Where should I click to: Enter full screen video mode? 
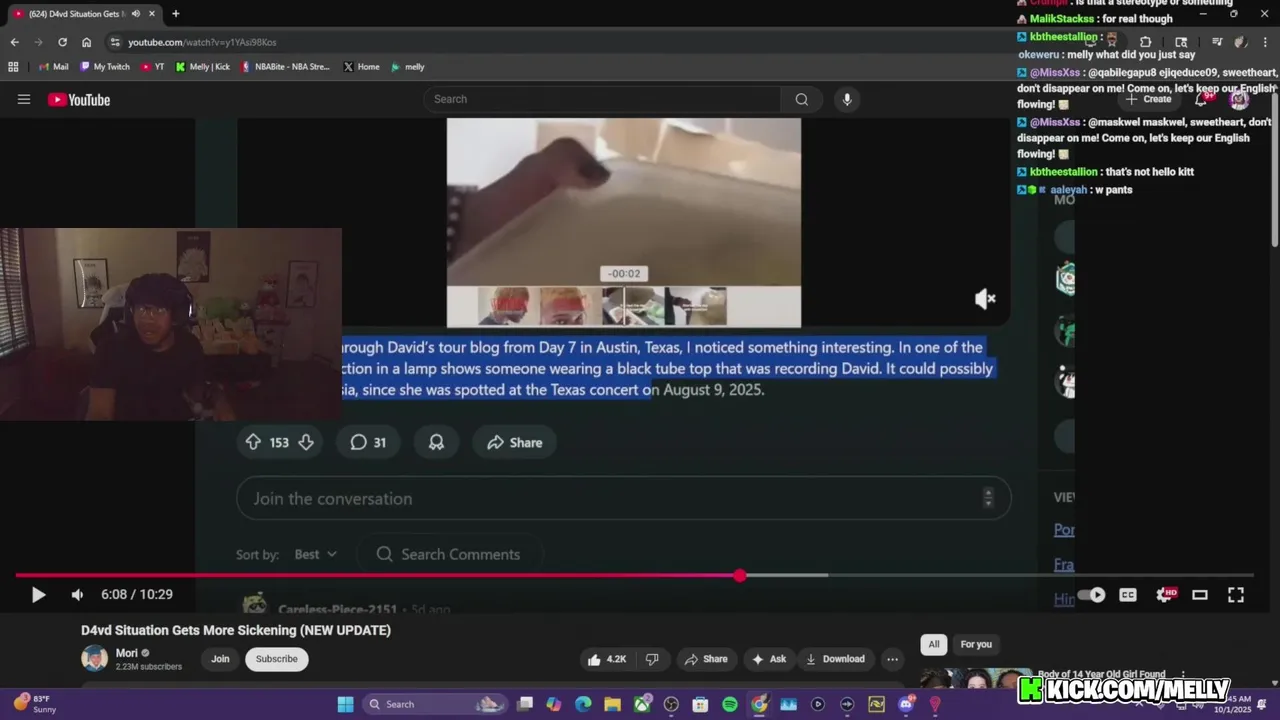tap(1236, 594)
